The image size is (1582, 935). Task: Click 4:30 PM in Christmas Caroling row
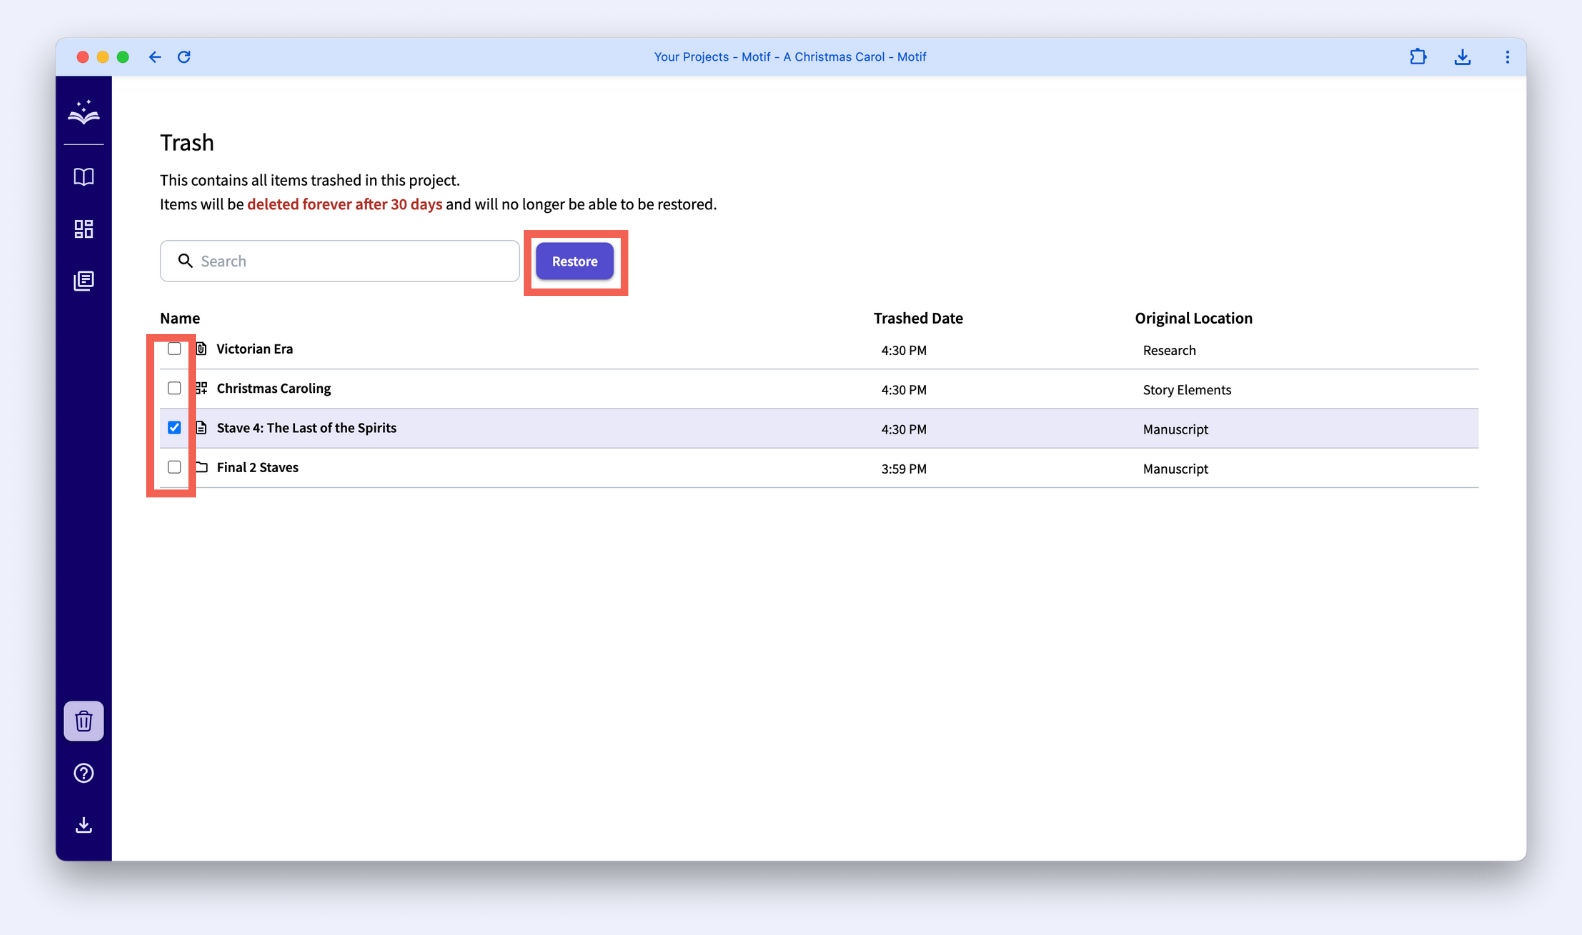click(904, 390)
